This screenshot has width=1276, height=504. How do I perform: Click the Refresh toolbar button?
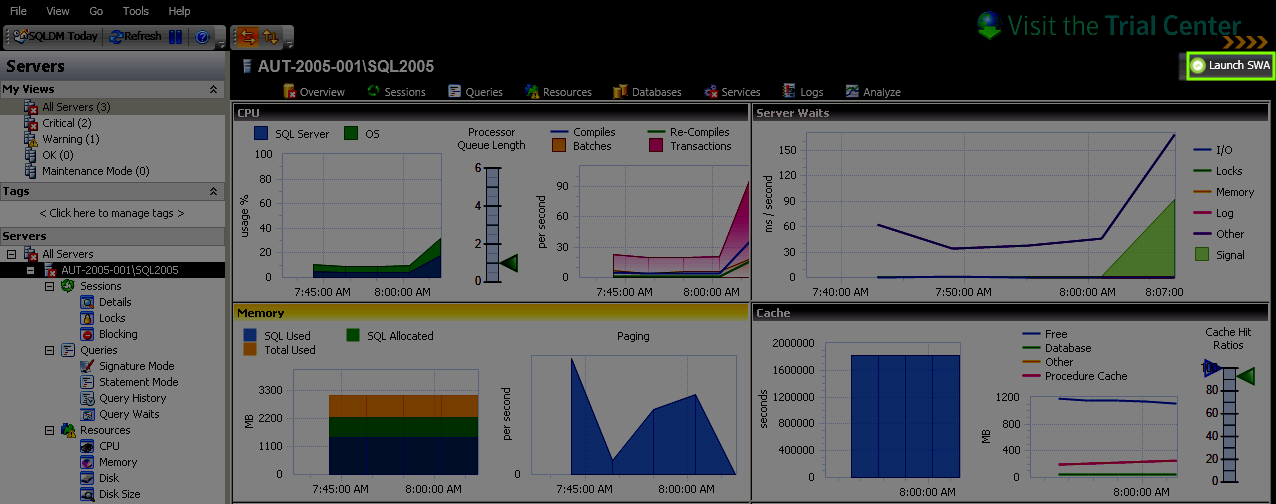pos(135,37)
